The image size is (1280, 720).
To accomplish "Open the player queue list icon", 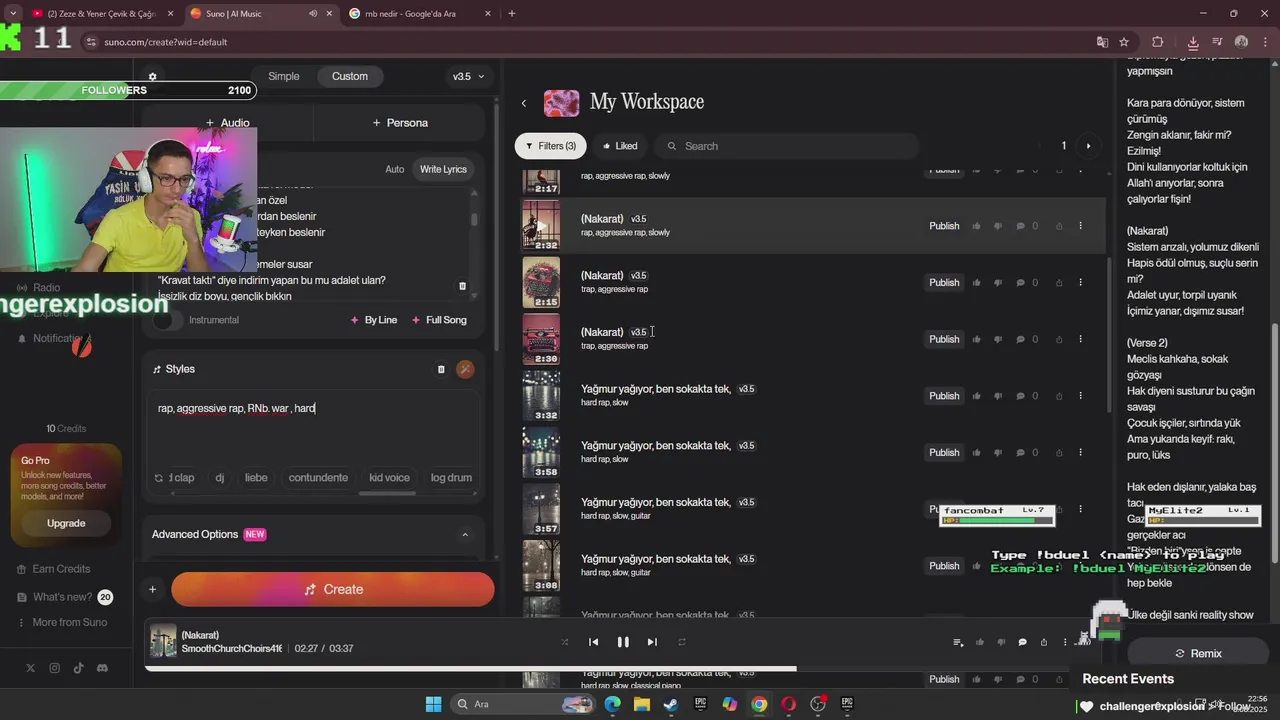I will pos(958,642).
